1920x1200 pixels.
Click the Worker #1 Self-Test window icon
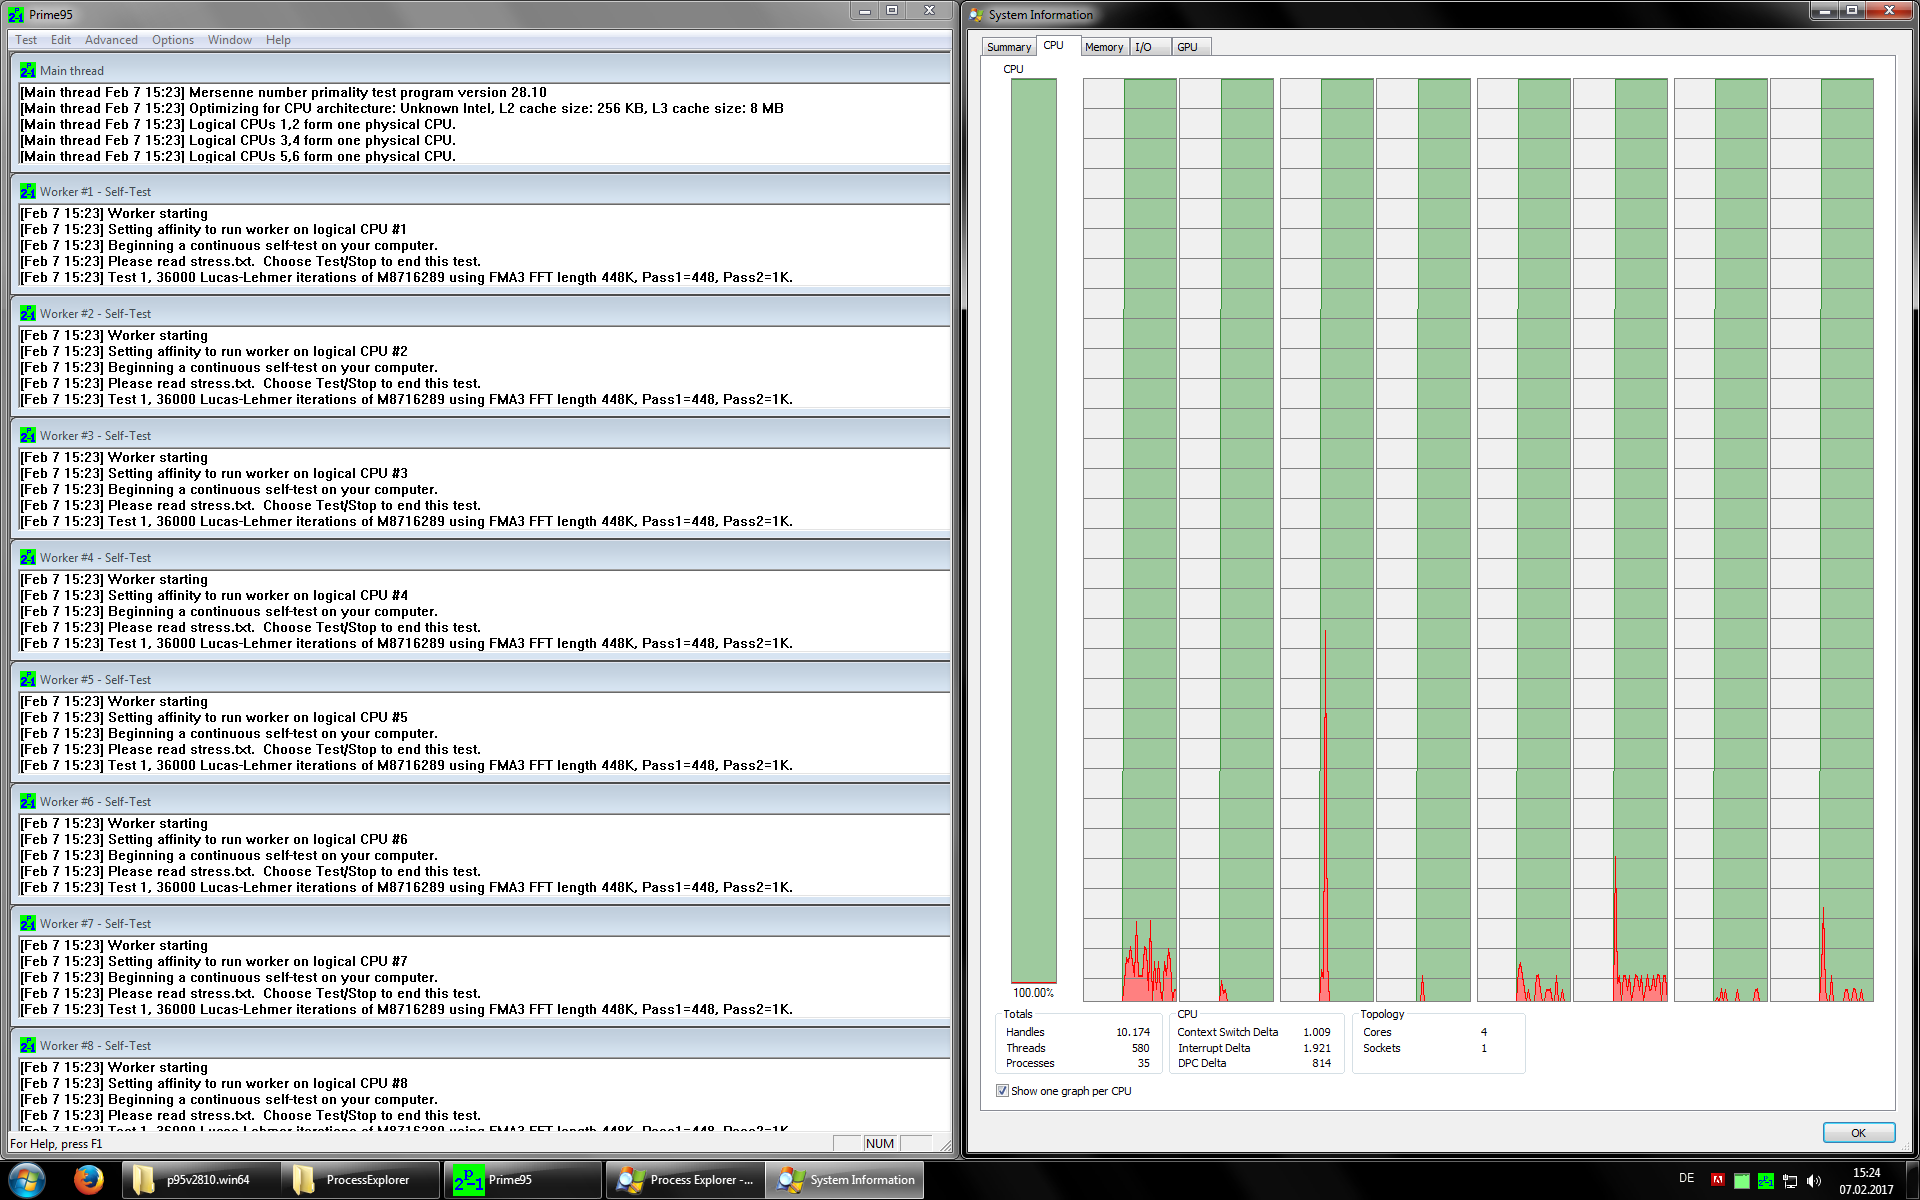tap(27, 192)
